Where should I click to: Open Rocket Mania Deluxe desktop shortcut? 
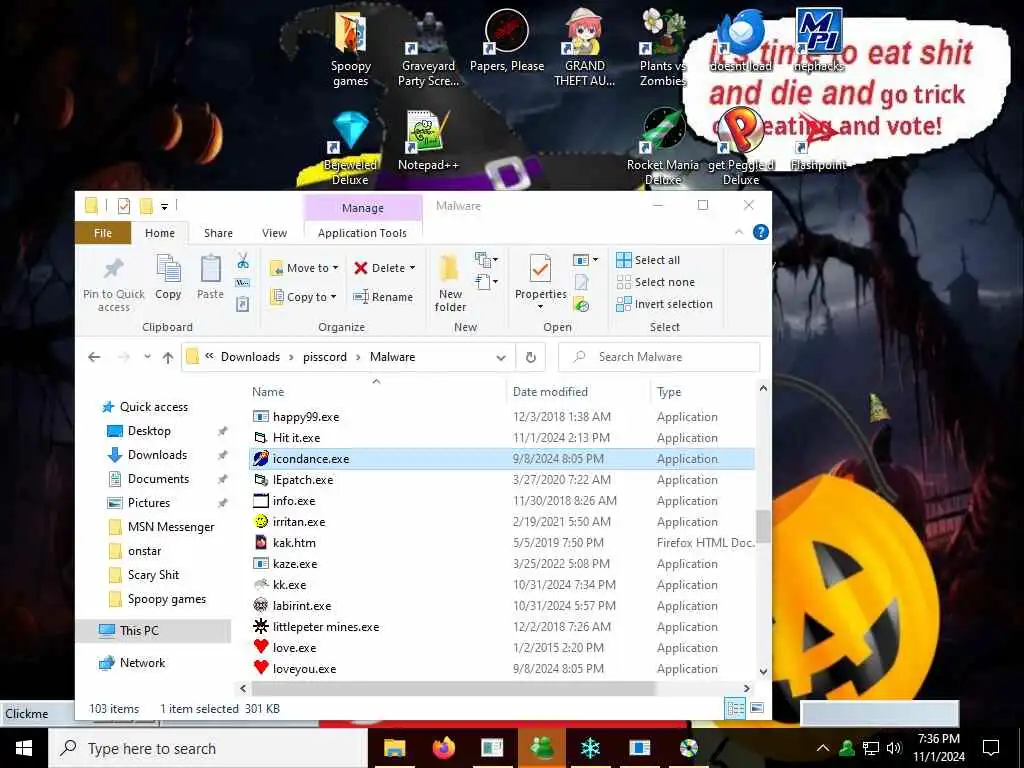(663, 148)
